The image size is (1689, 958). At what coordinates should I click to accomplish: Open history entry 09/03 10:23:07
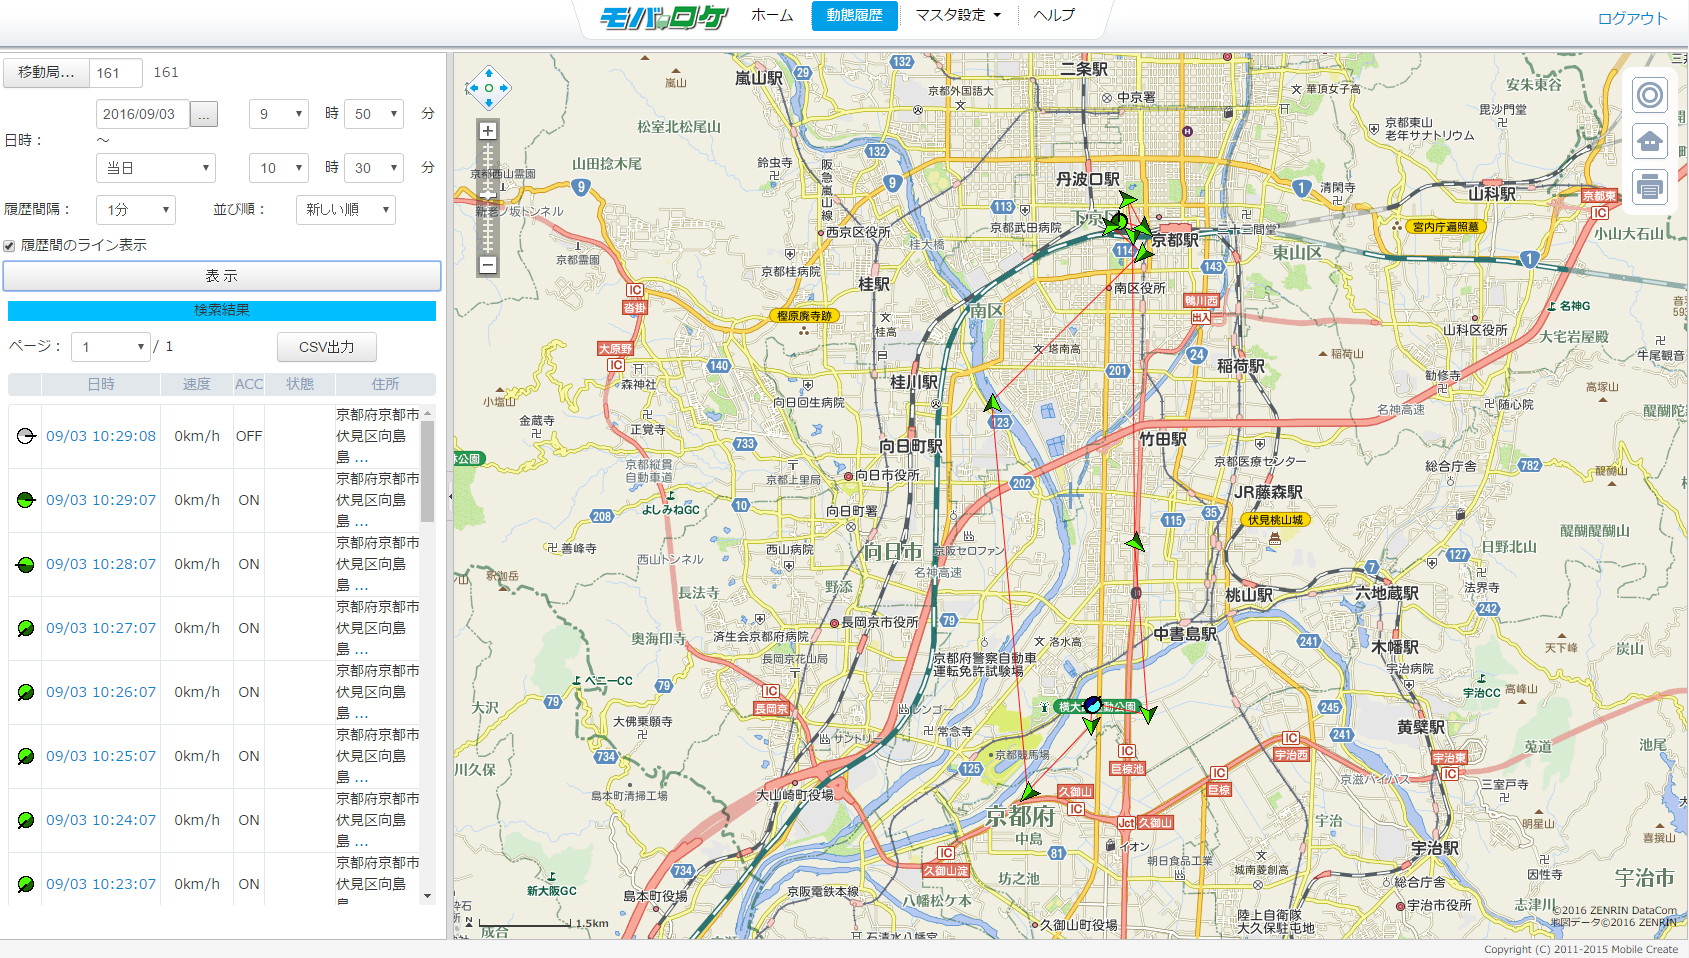pos(101,884)
